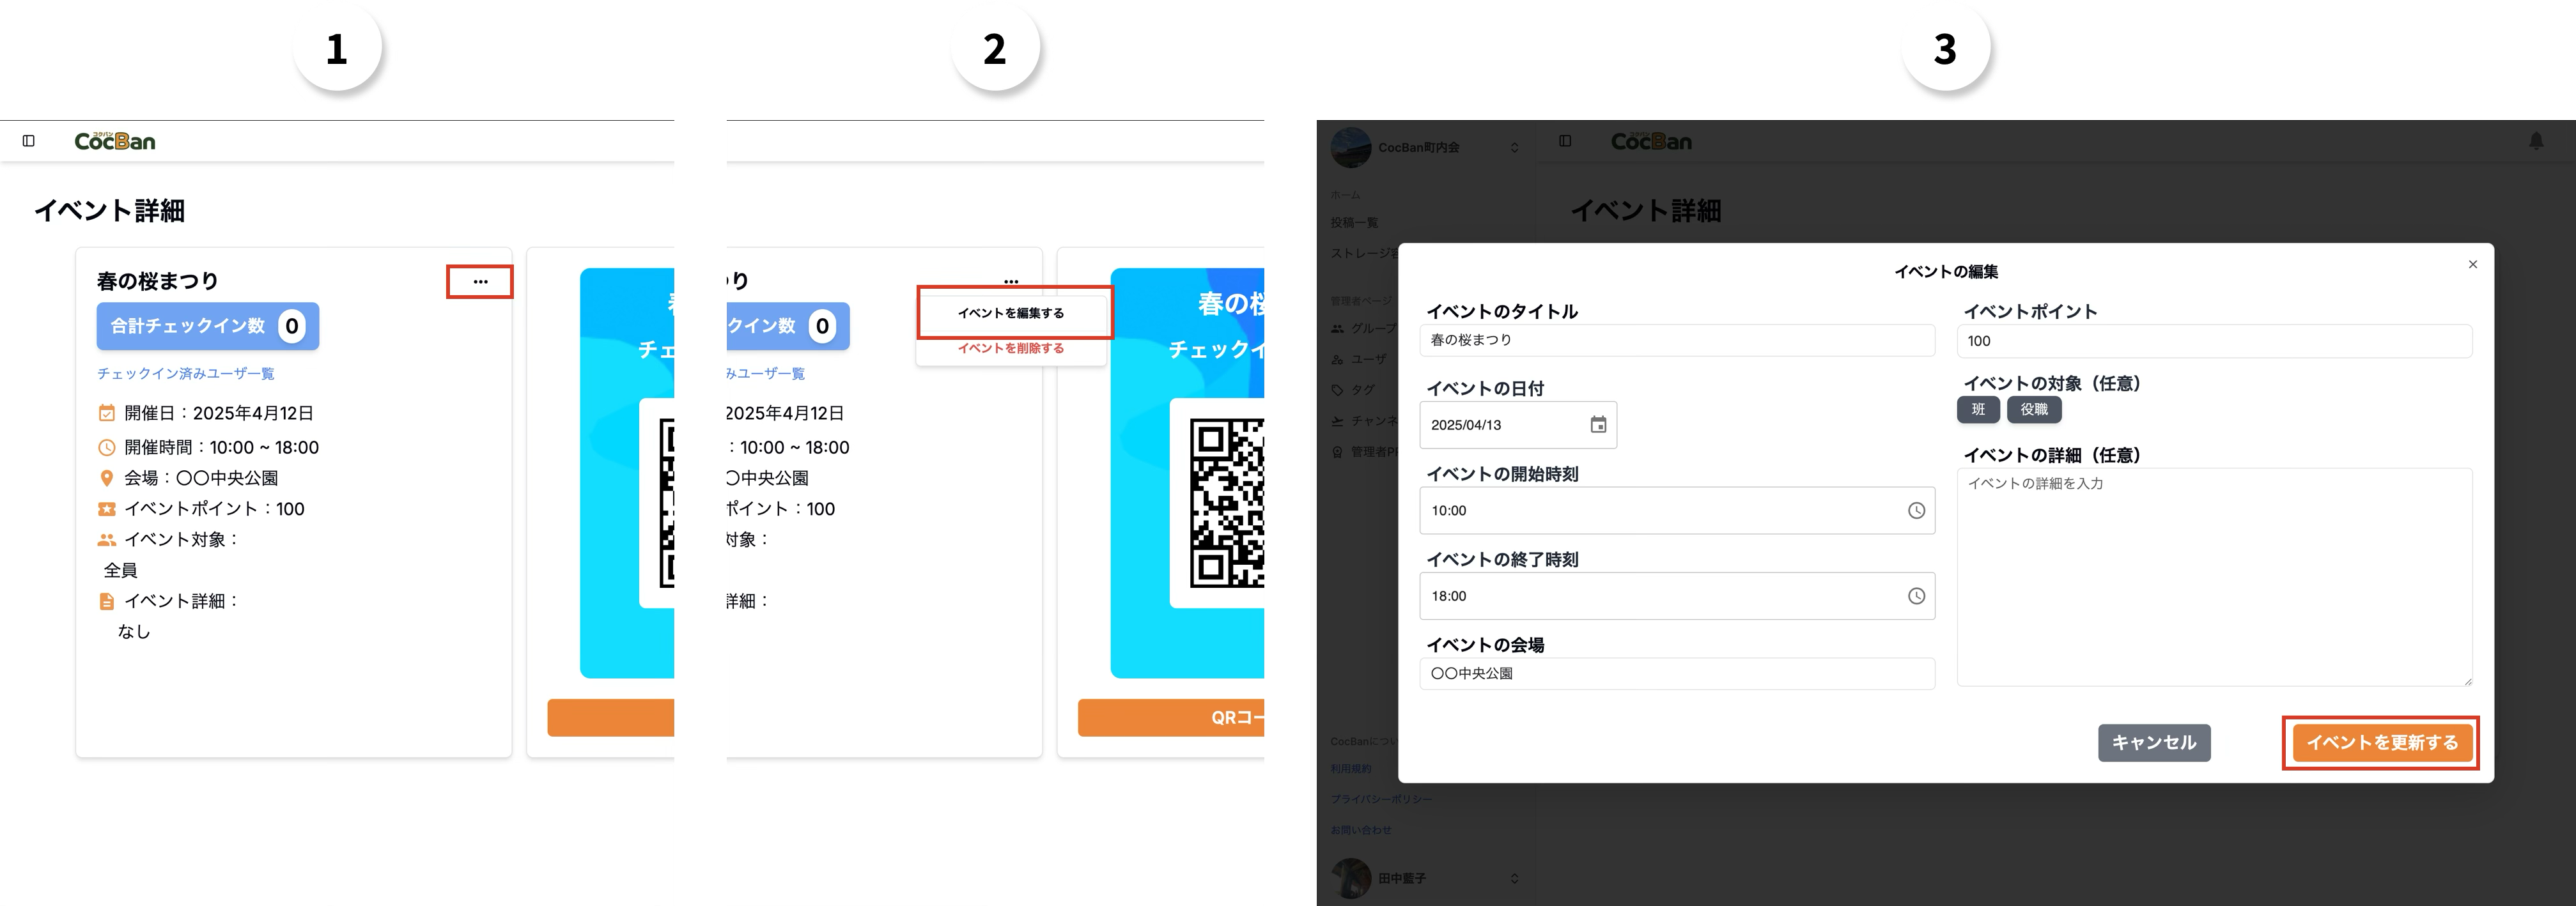2576x906 pixels.
Task: Click the text 開催時間：10:00 ~ 18:00
Action: click(x=221, y=447)
